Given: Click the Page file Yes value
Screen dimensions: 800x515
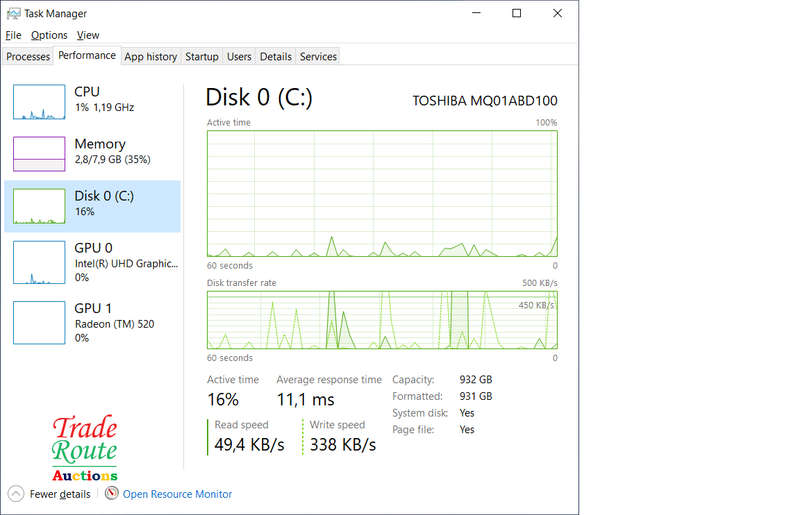Looking at the screenshot, I should (x=467, y=429).
